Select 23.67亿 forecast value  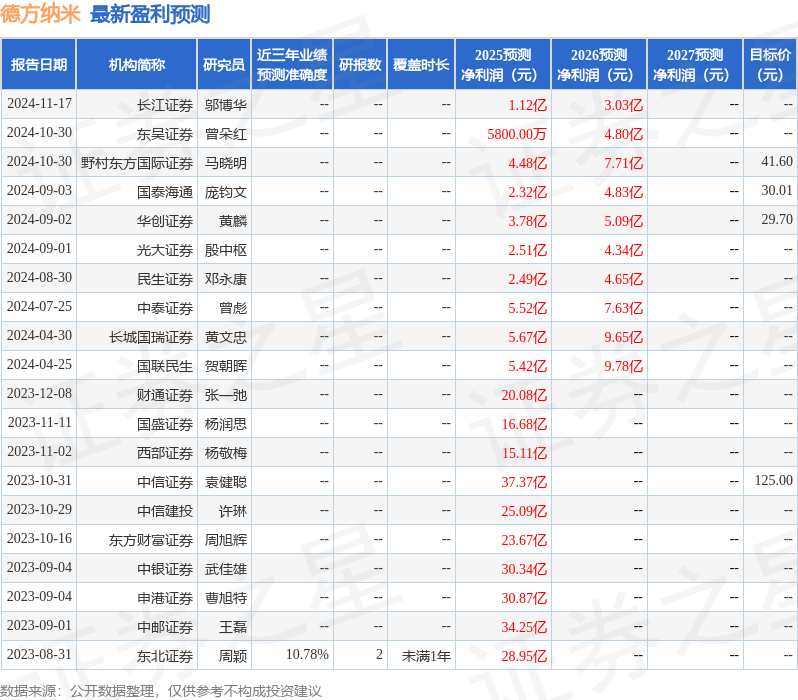524,541
